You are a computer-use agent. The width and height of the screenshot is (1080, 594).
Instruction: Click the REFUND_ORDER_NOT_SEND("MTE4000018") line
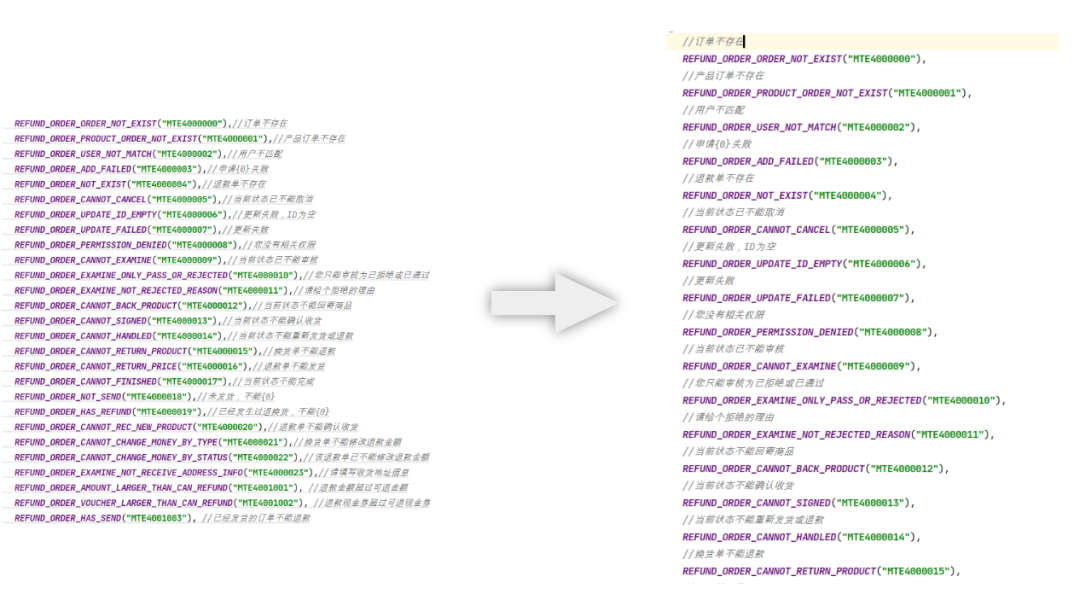click(x=145, y=396)
